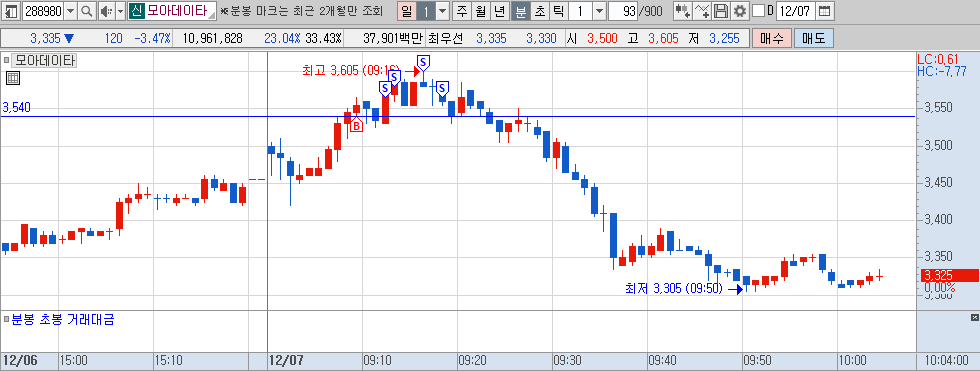This screenshot has width=980, height=371.
Task: Toggle the 모아데이타 chart legend box
Action: click(x=7, y=61)
